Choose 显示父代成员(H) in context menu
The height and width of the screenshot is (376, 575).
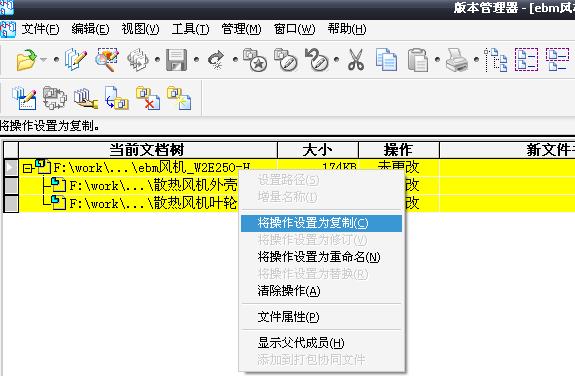coord(321,343)
